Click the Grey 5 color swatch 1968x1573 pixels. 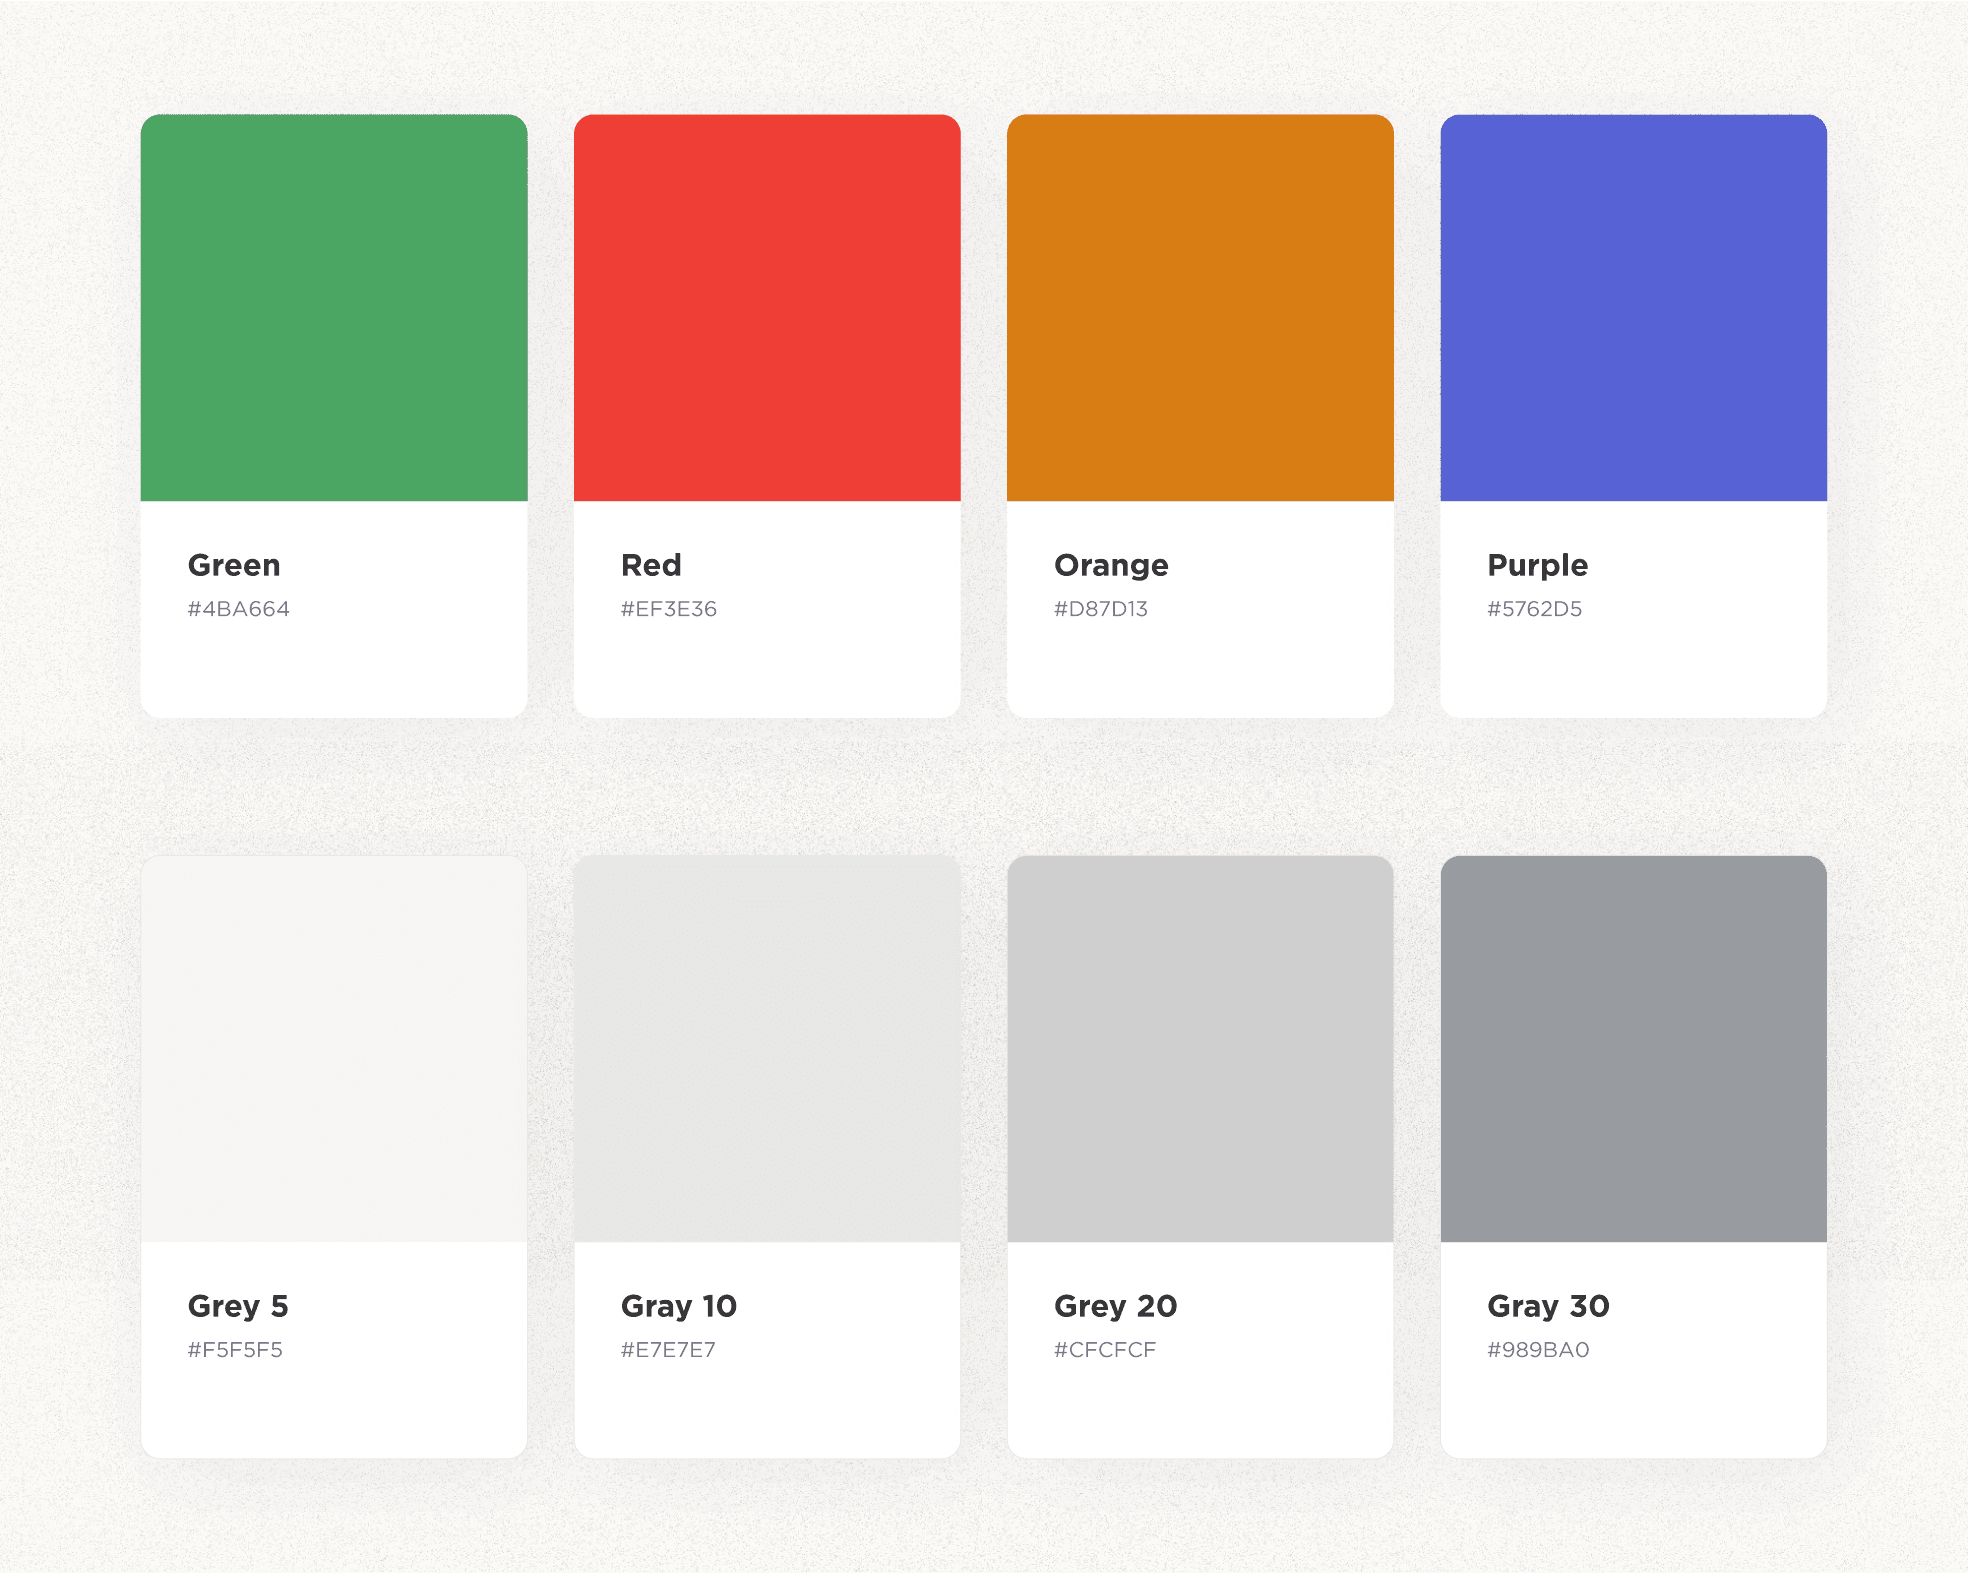click(x=334, y=1048)
